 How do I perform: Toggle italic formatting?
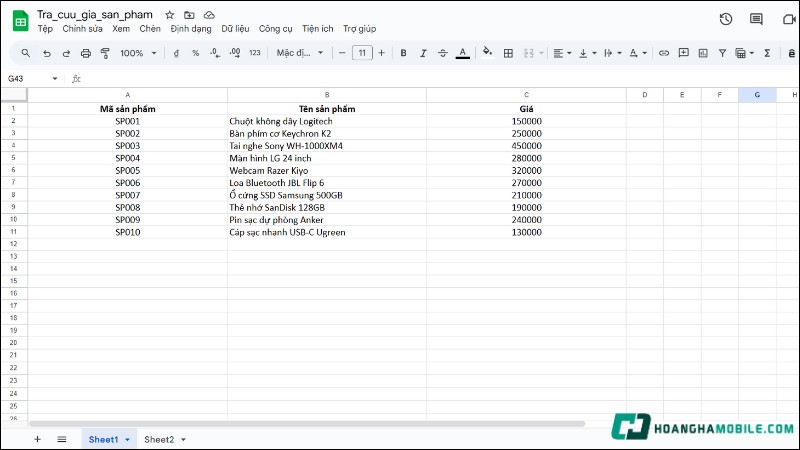[x=423, y=53]
